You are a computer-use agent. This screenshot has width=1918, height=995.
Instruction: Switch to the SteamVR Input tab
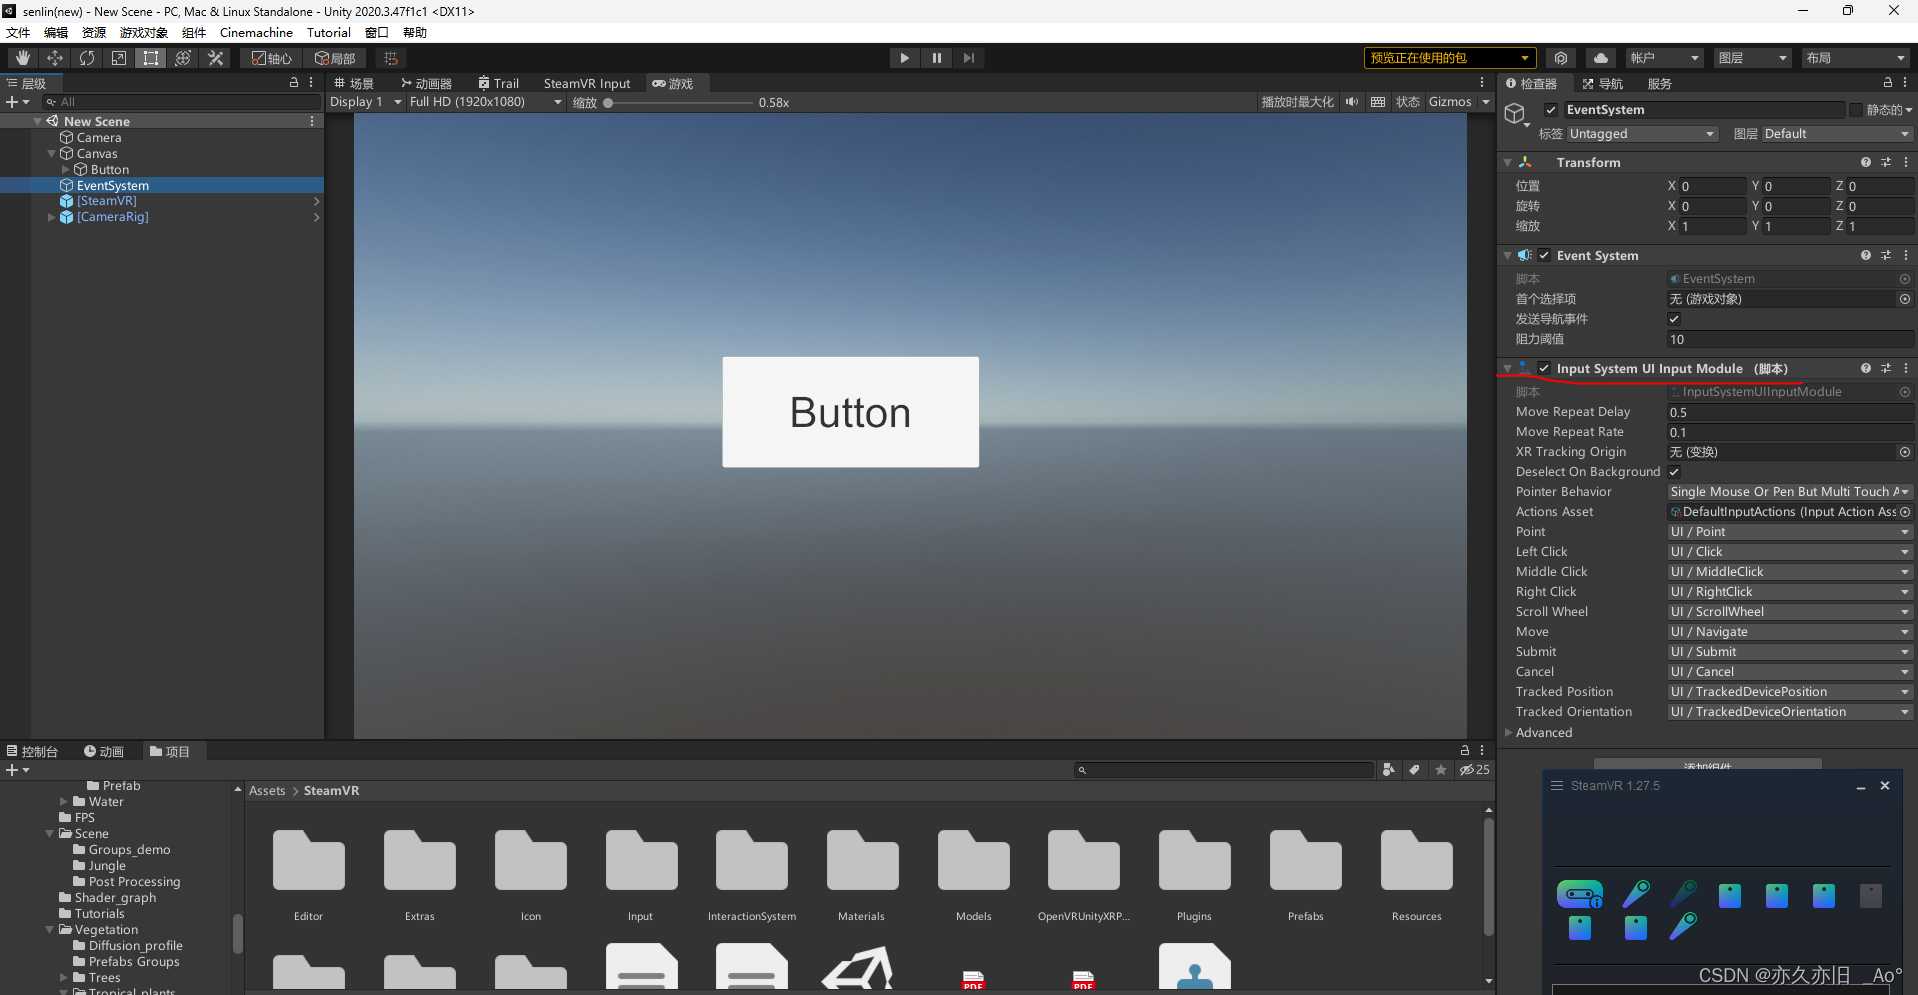point(587,84)
